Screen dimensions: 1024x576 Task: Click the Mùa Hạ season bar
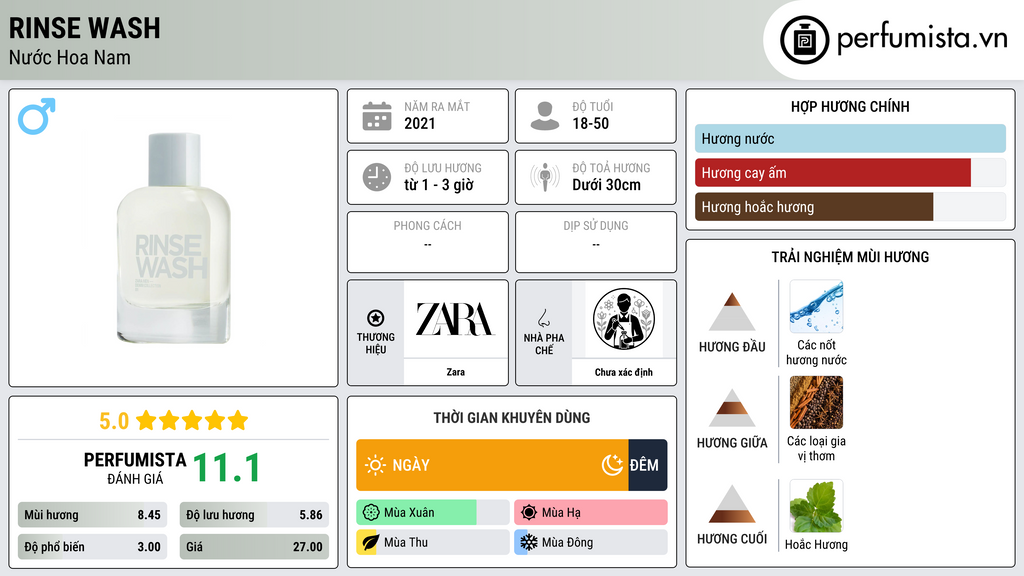[590, 513]
